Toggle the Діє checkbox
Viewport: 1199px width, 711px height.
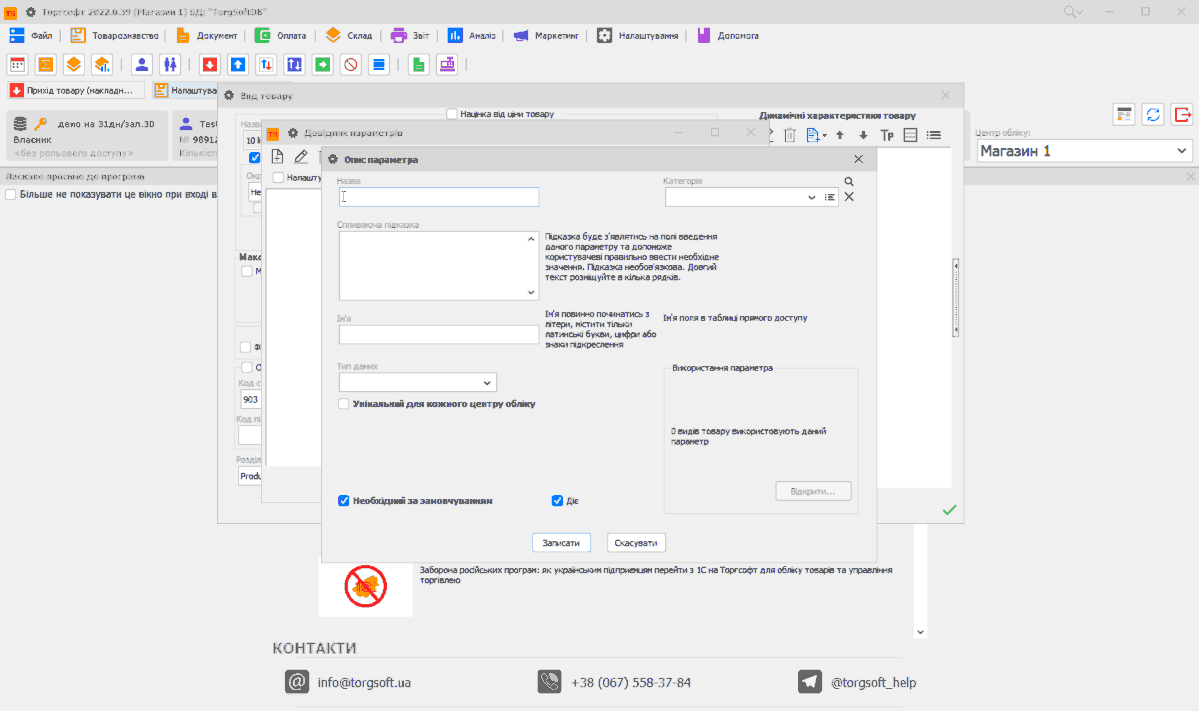558,501
